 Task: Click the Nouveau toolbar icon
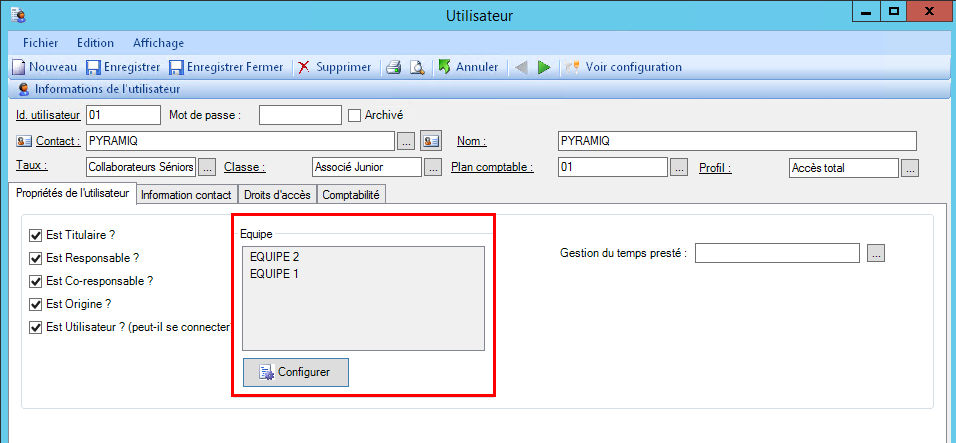19,67
